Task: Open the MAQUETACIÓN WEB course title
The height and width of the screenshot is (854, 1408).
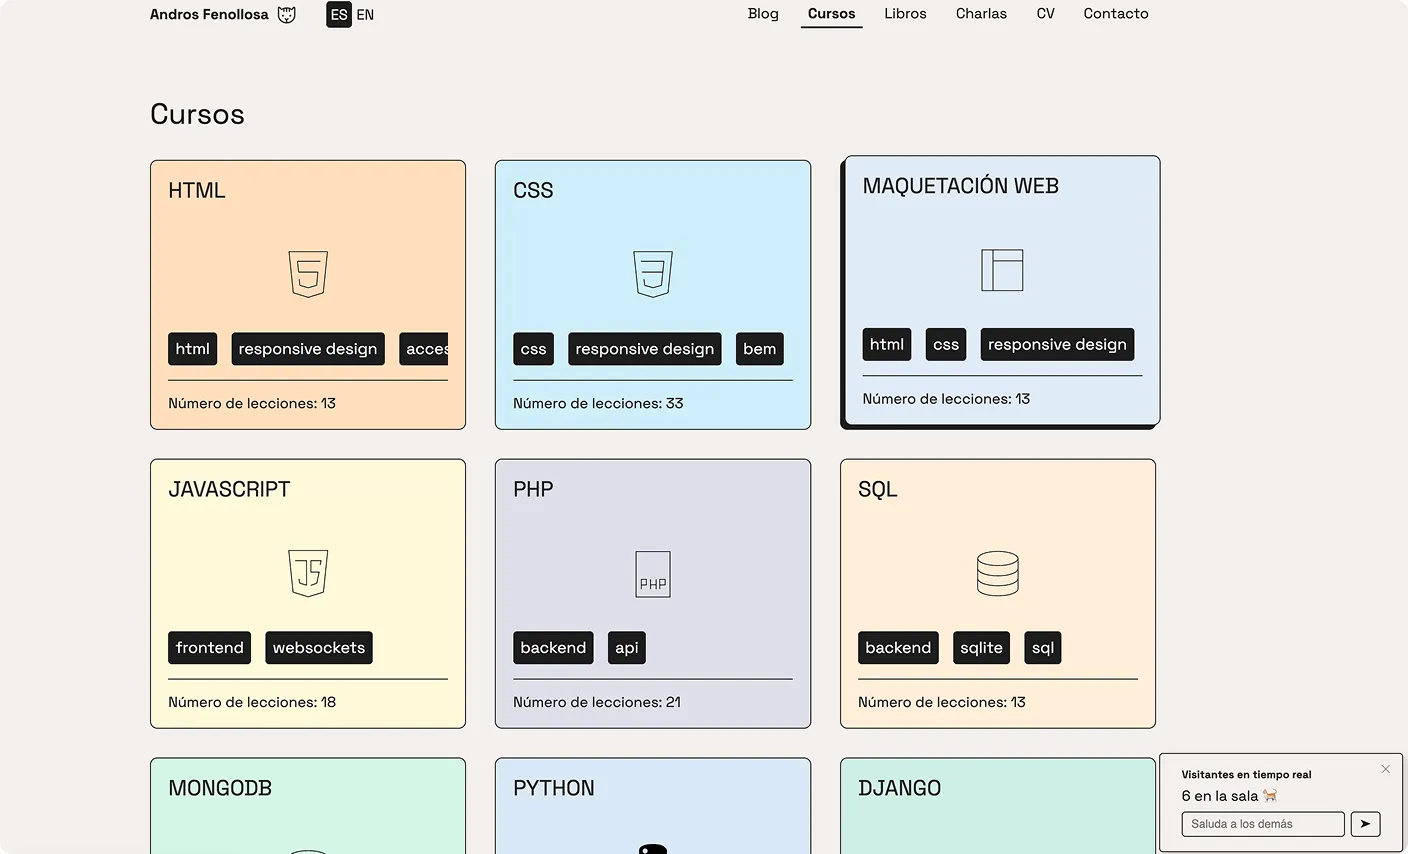Action: 961,186
